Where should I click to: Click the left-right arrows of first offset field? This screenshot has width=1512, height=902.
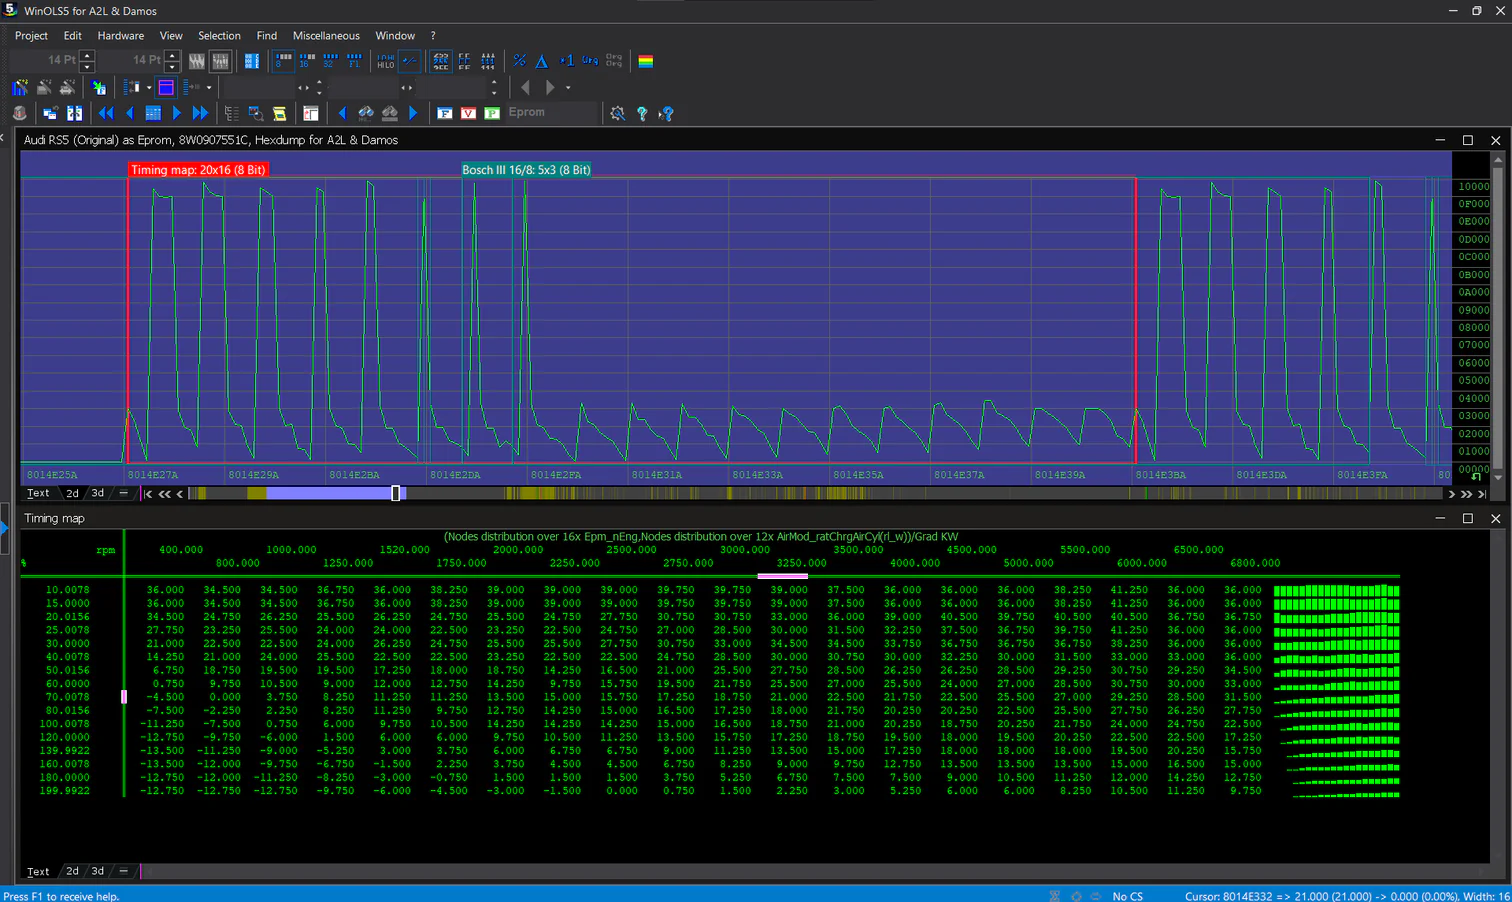[303, 87]
